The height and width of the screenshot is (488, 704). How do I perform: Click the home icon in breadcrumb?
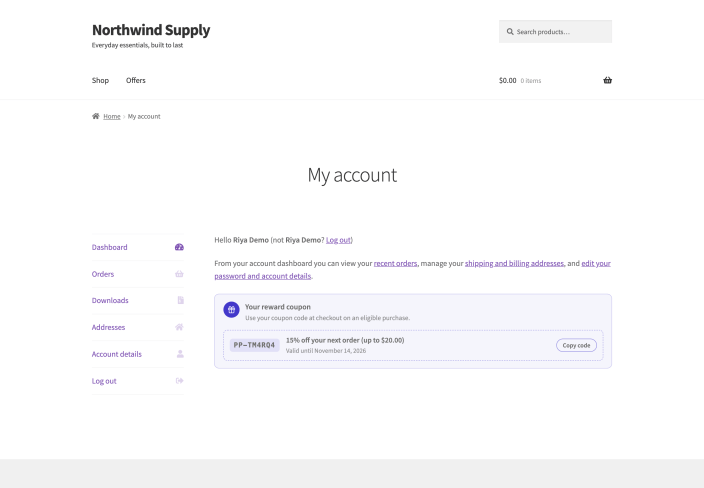click(96, 116)
